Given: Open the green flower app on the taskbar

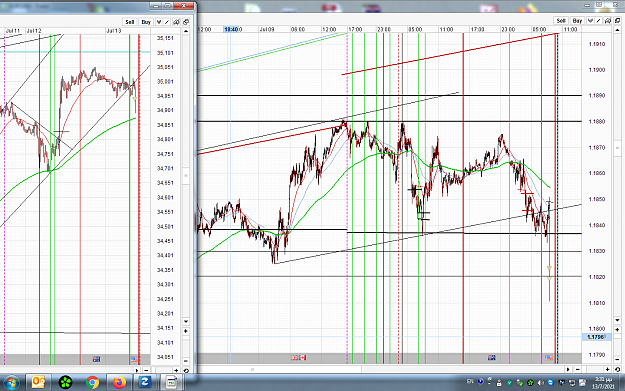Looking at the screenshot, I should pyautogui.click(x=65, y=383).
